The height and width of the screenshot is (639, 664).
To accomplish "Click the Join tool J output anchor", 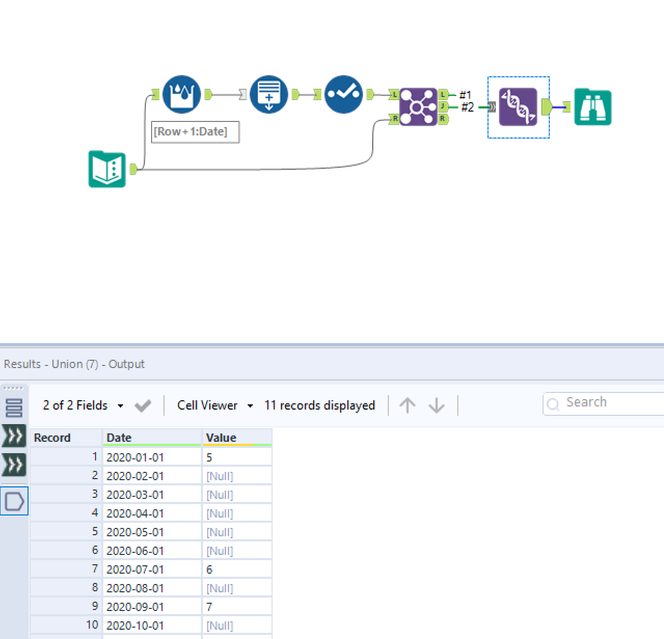I will [443, 106].
